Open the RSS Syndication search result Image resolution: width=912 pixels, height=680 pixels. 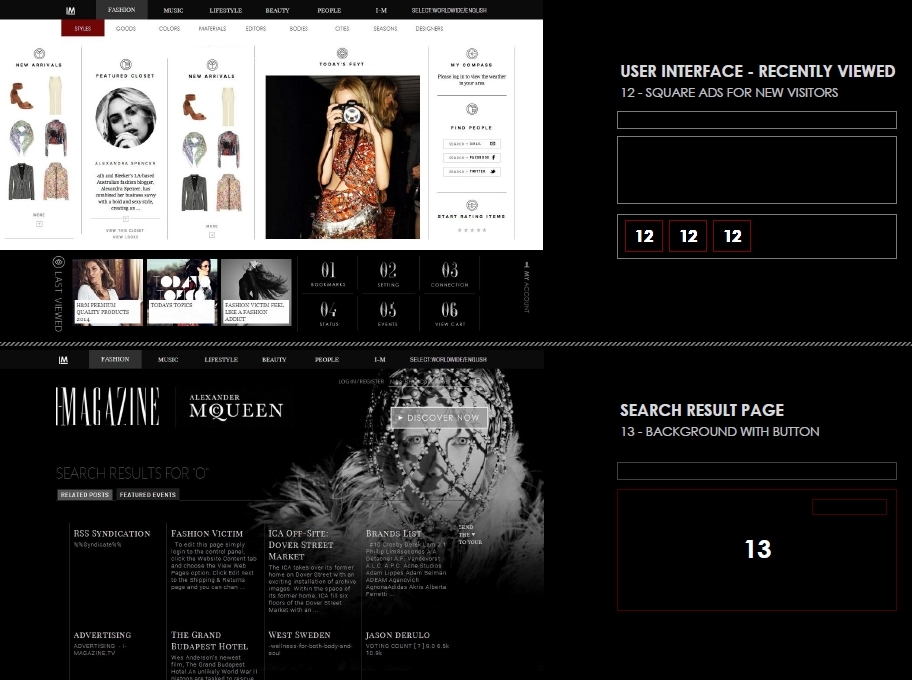click(x=112, y=533)
